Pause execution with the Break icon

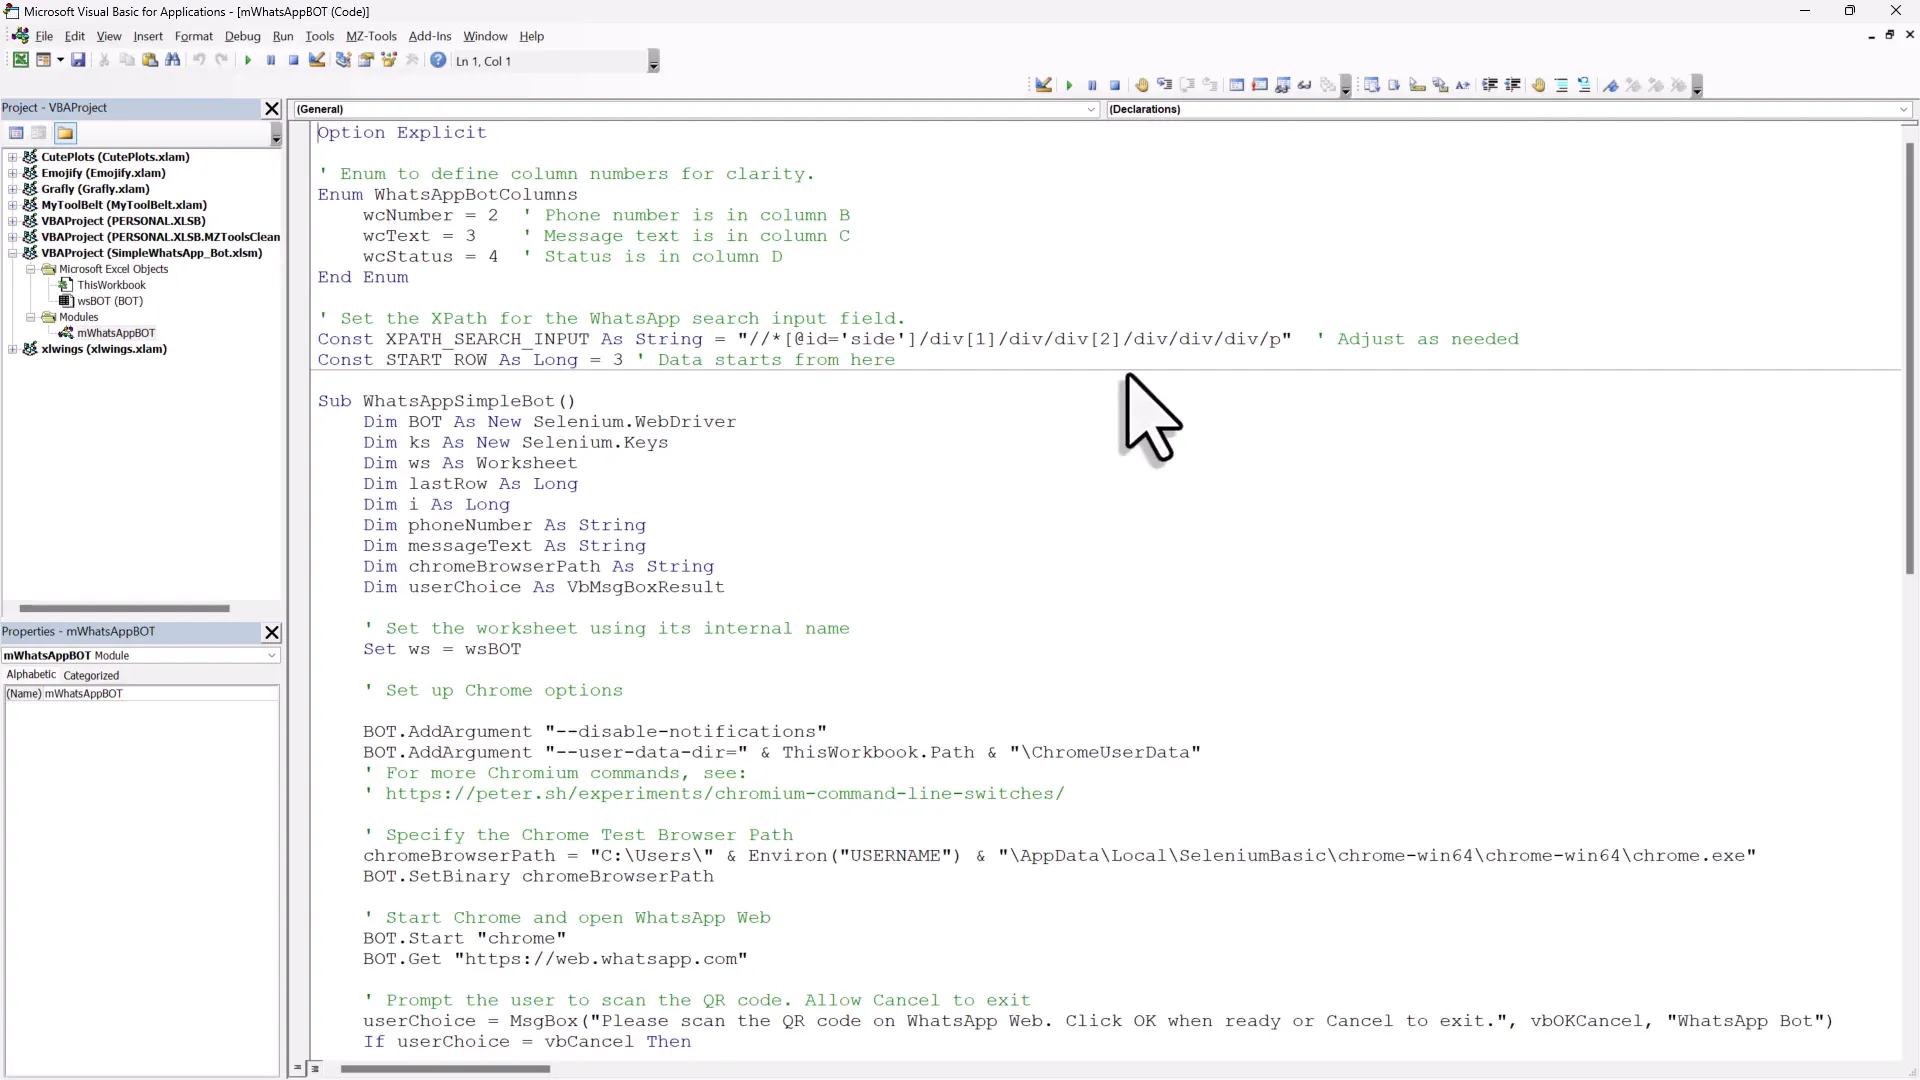click(271, 60)
